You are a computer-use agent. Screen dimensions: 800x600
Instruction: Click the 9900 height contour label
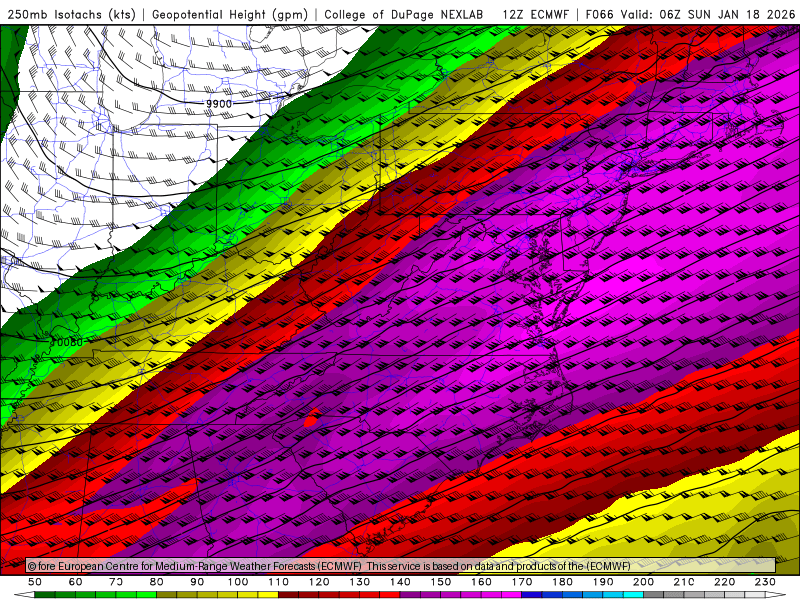point(219,104)
